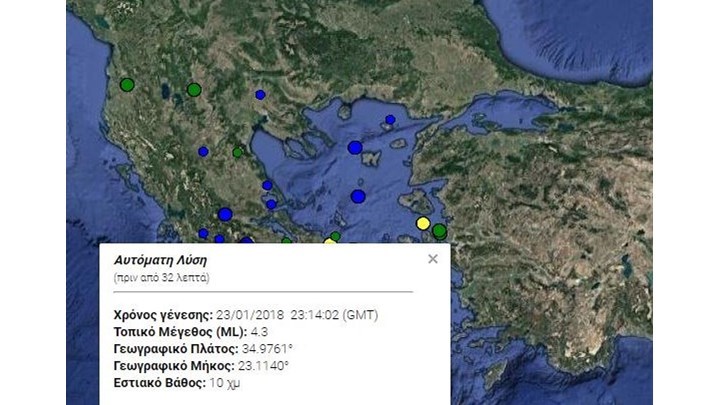The height and width of the screenshot is (405, 720).
Task: Select the yellow earthquake marker beside the green one near Chios
Action: click(x=423, y=224)
